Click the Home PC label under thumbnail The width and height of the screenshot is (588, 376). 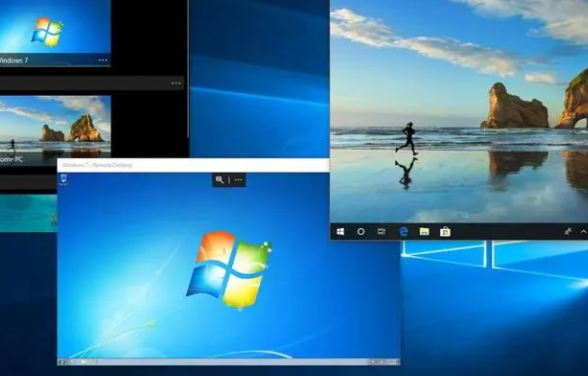[11, 159]
